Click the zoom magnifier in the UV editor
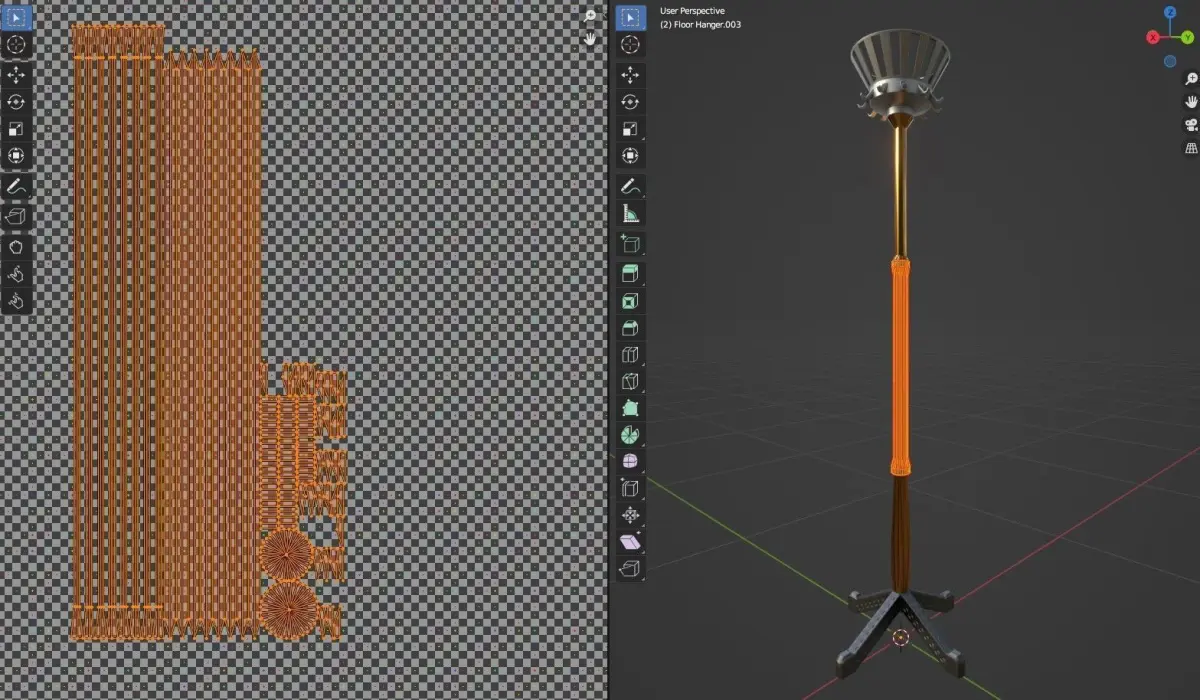Viewport: 1200px width, 700px height. click(x=590, y=17)
